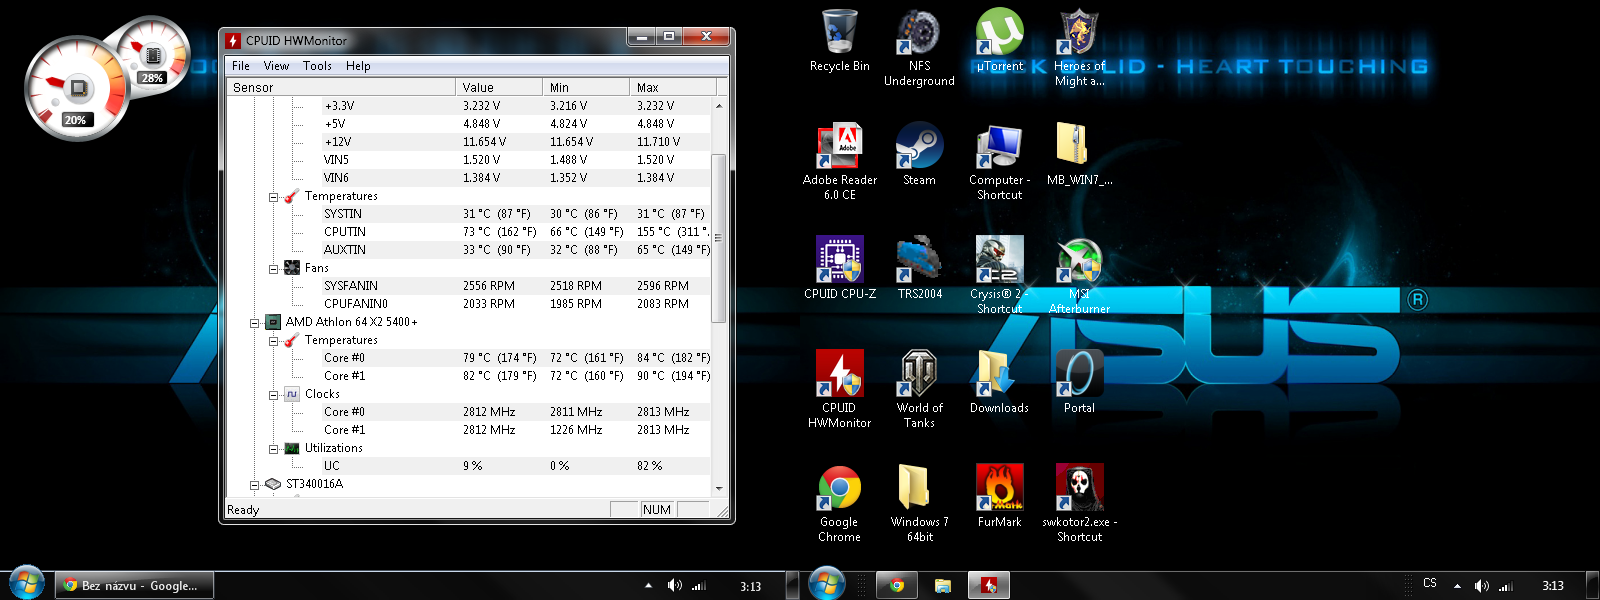Collapse the Utilizations tree section
The height and width of the screenshot is (600, 1600).
274,448
